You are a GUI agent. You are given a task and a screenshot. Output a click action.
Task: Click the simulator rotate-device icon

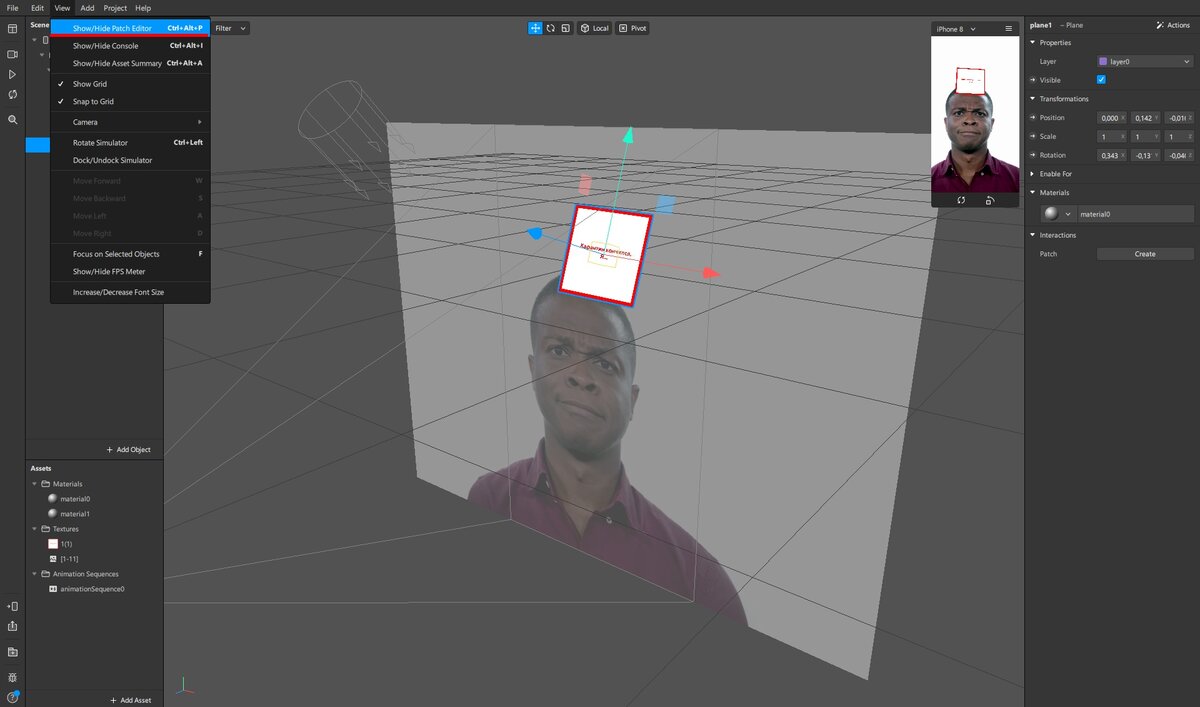click(989, 200)
